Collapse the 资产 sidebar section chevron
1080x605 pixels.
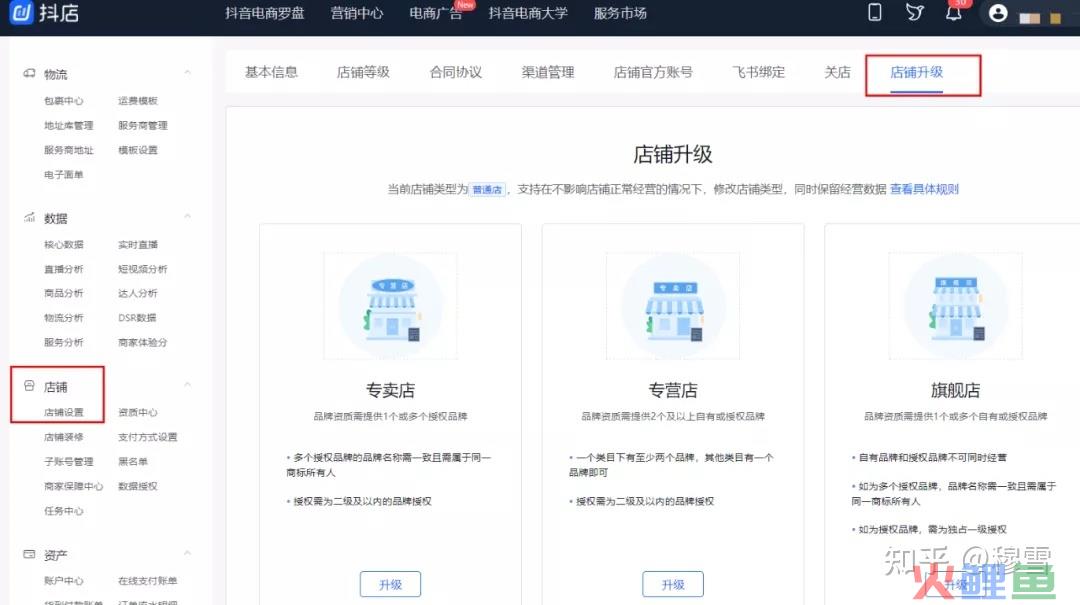pyautogui.click(x=187, y=553)
